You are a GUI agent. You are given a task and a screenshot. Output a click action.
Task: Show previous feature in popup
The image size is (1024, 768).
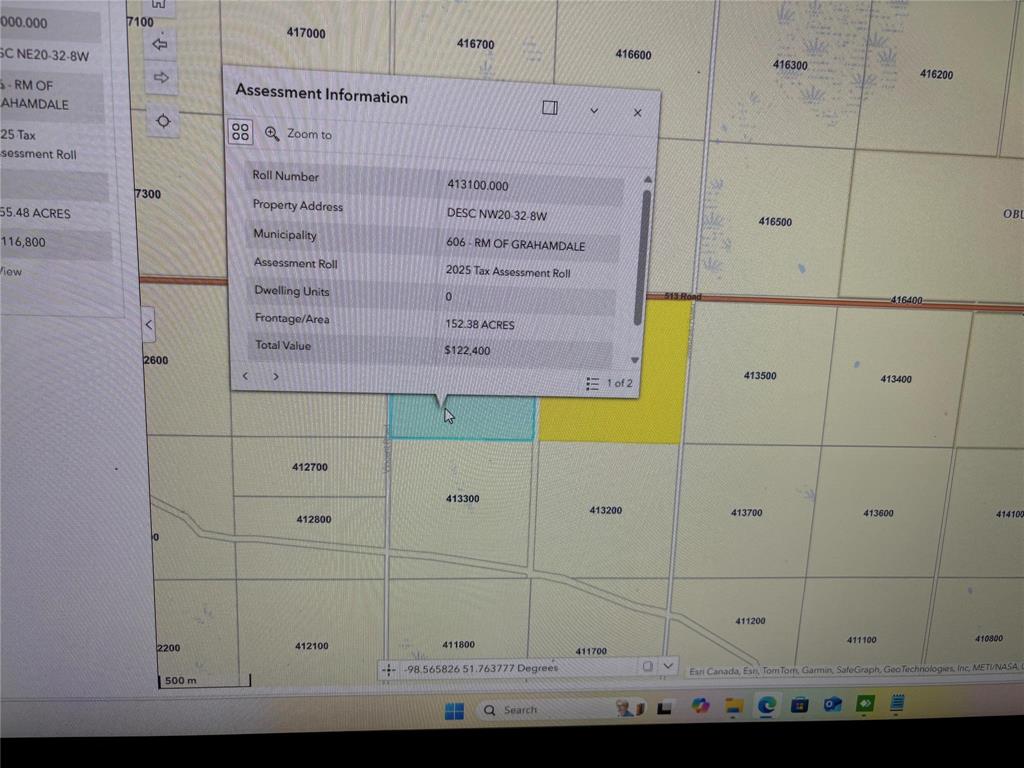[246, 376]
